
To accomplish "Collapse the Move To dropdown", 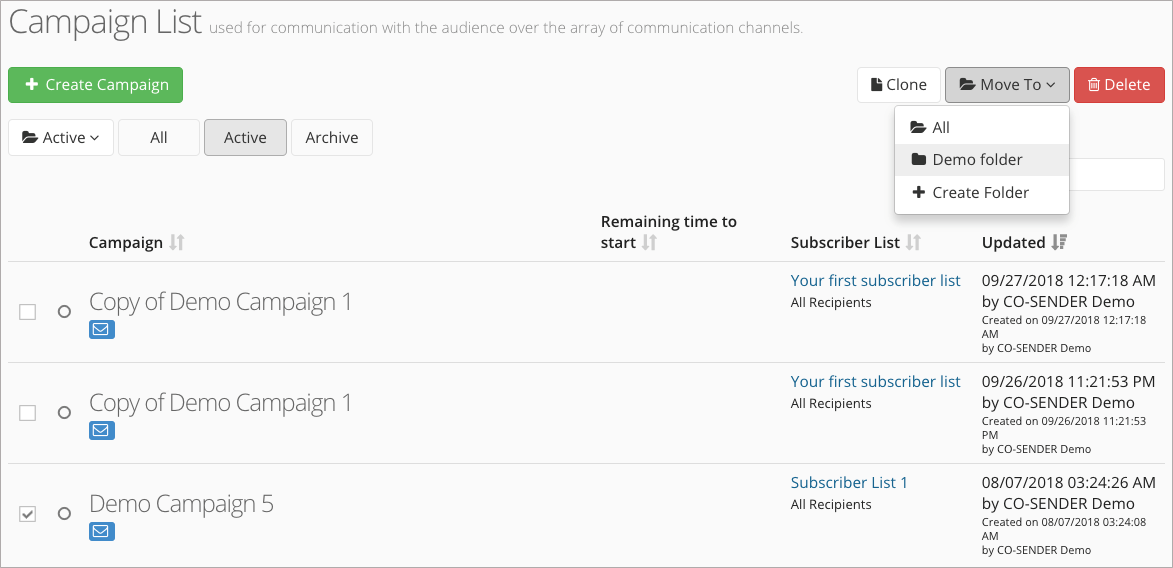I will (x=1007, y=85).
